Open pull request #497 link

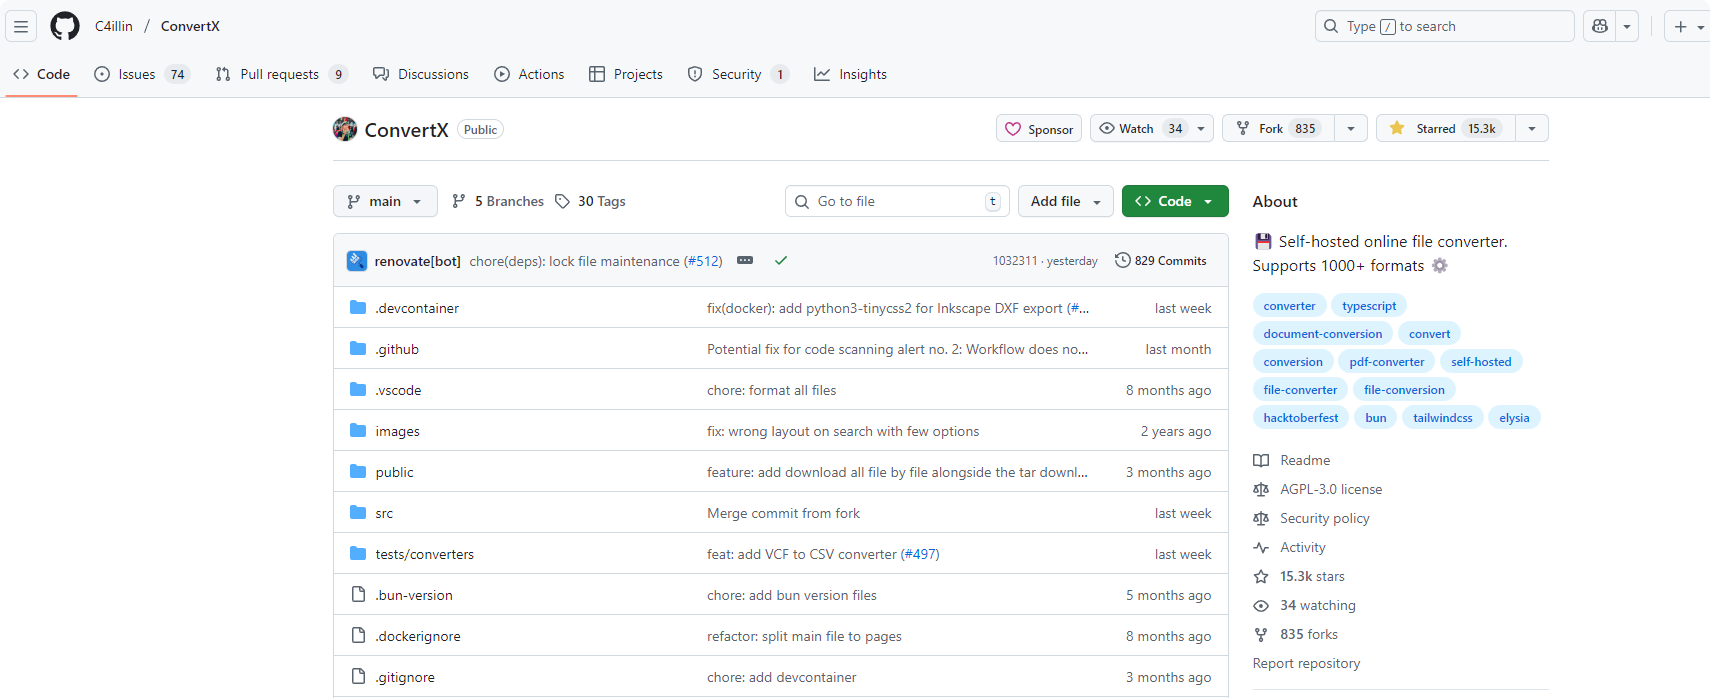[x=922, y=554]
